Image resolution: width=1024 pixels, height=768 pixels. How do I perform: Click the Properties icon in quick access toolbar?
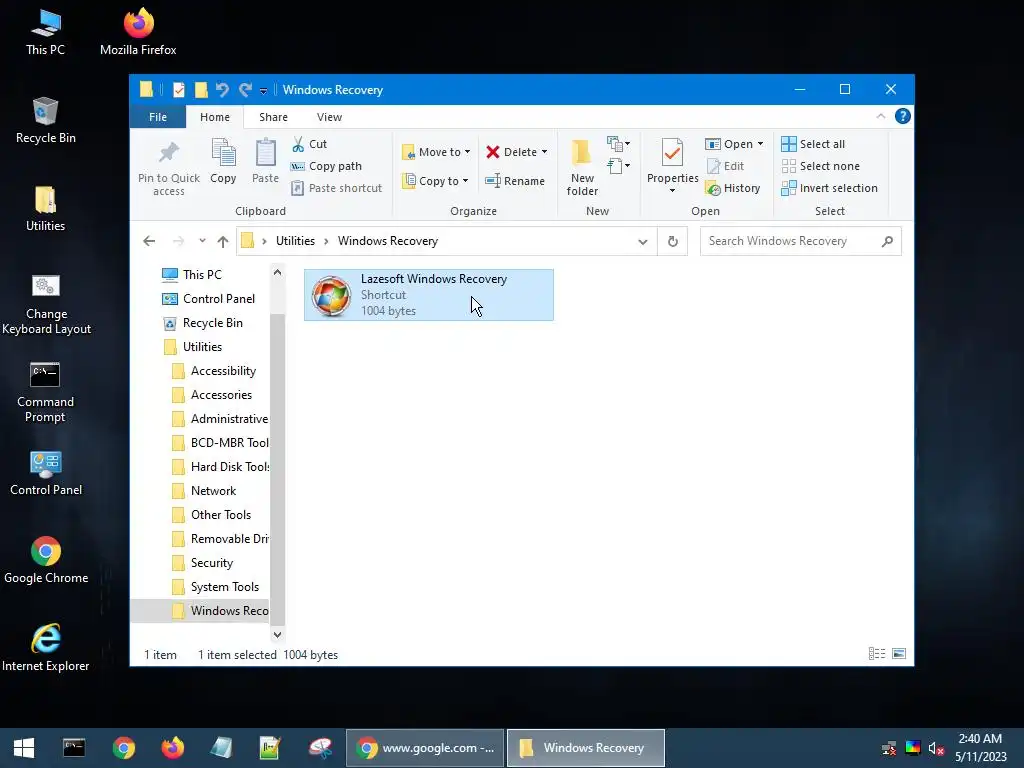click(x=179, y=90)
